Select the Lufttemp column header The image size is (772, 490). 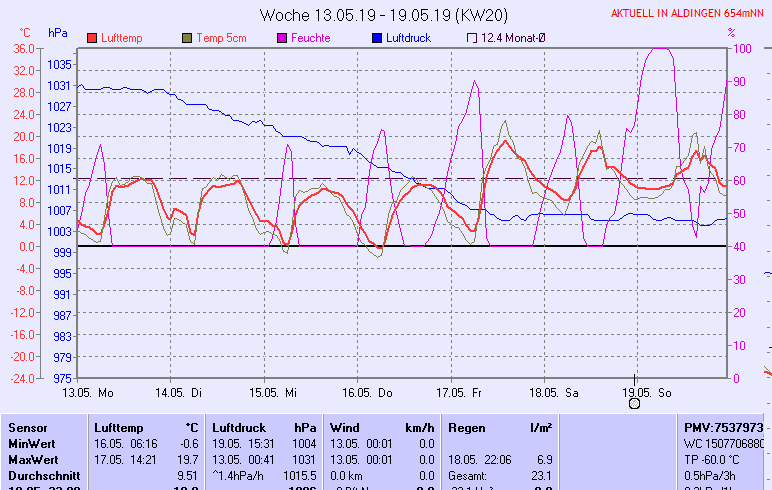[x=116, y=427]
